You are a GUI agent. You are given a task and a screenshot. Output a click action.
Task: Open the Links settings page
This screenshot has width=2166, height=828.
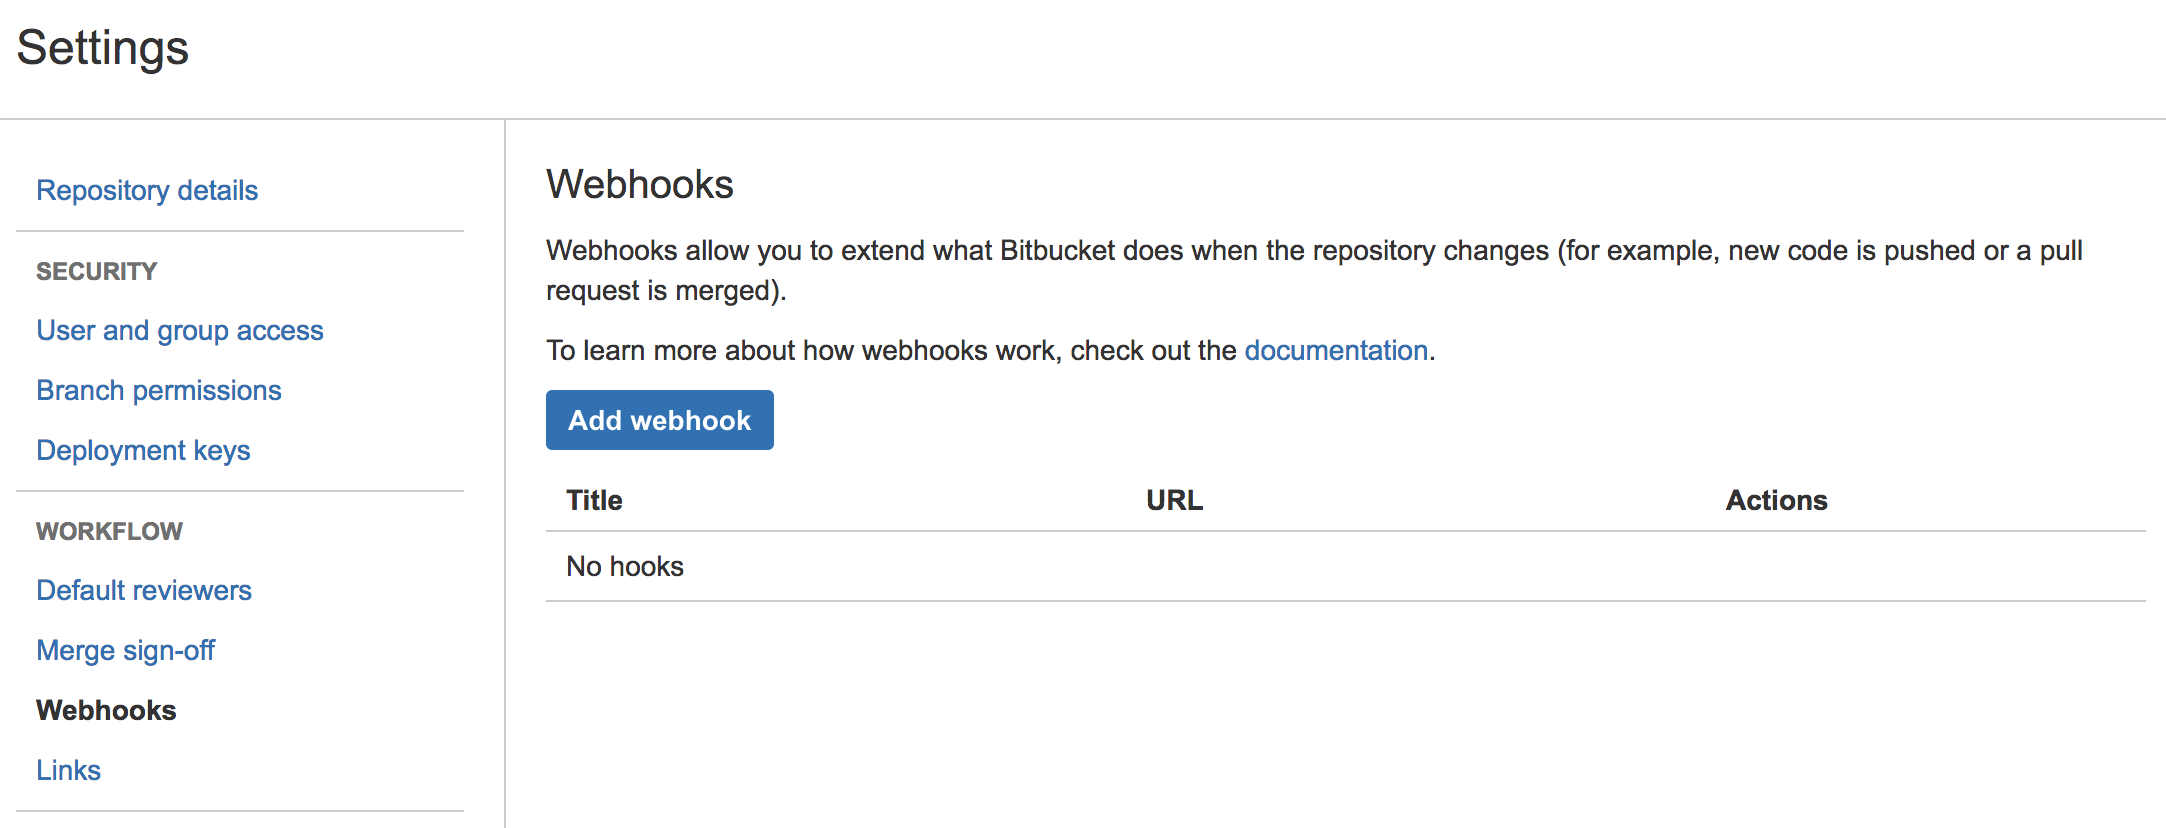pyautogui.click(x=67, y=770)
